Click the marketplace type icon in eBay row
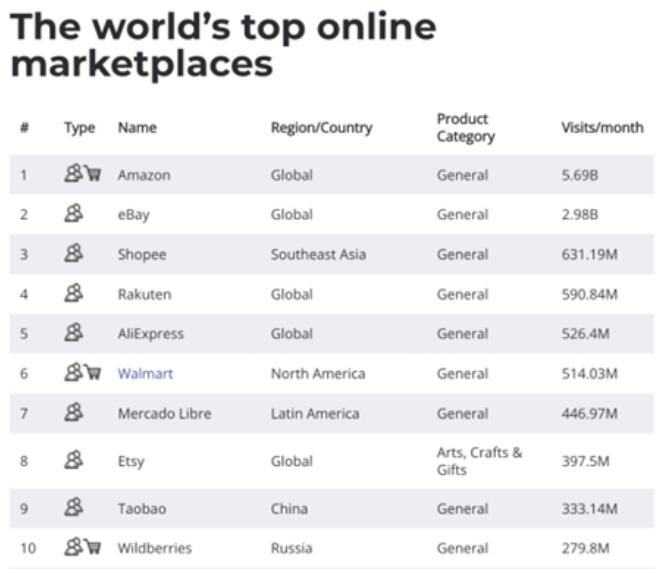The height and width of the screenshot is (574, 663). 73,214
